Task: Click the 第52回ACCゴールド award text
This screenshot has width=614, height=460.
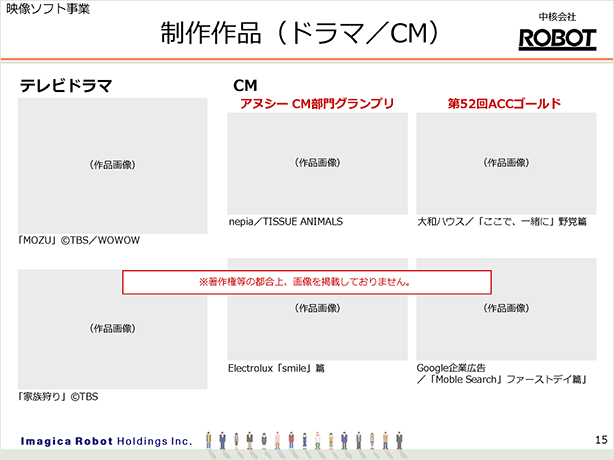Action: click(x=504, y=104)
